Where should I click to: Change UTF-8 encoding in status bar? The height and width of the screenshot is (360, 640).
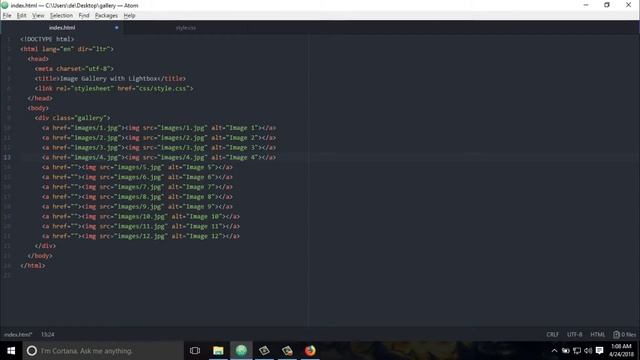click(574, 334)
